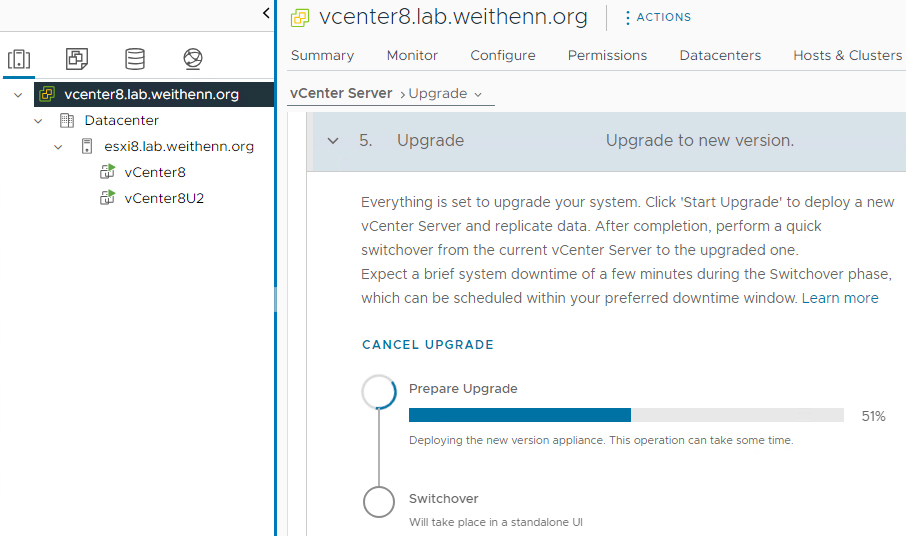Collapse step 5 Upgrade section

pyautogui.click(x=333, y=140)
